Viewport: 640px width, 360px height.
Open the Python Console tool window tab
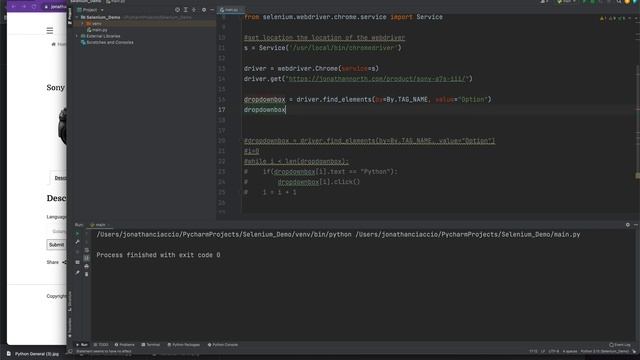coord(223,345)
